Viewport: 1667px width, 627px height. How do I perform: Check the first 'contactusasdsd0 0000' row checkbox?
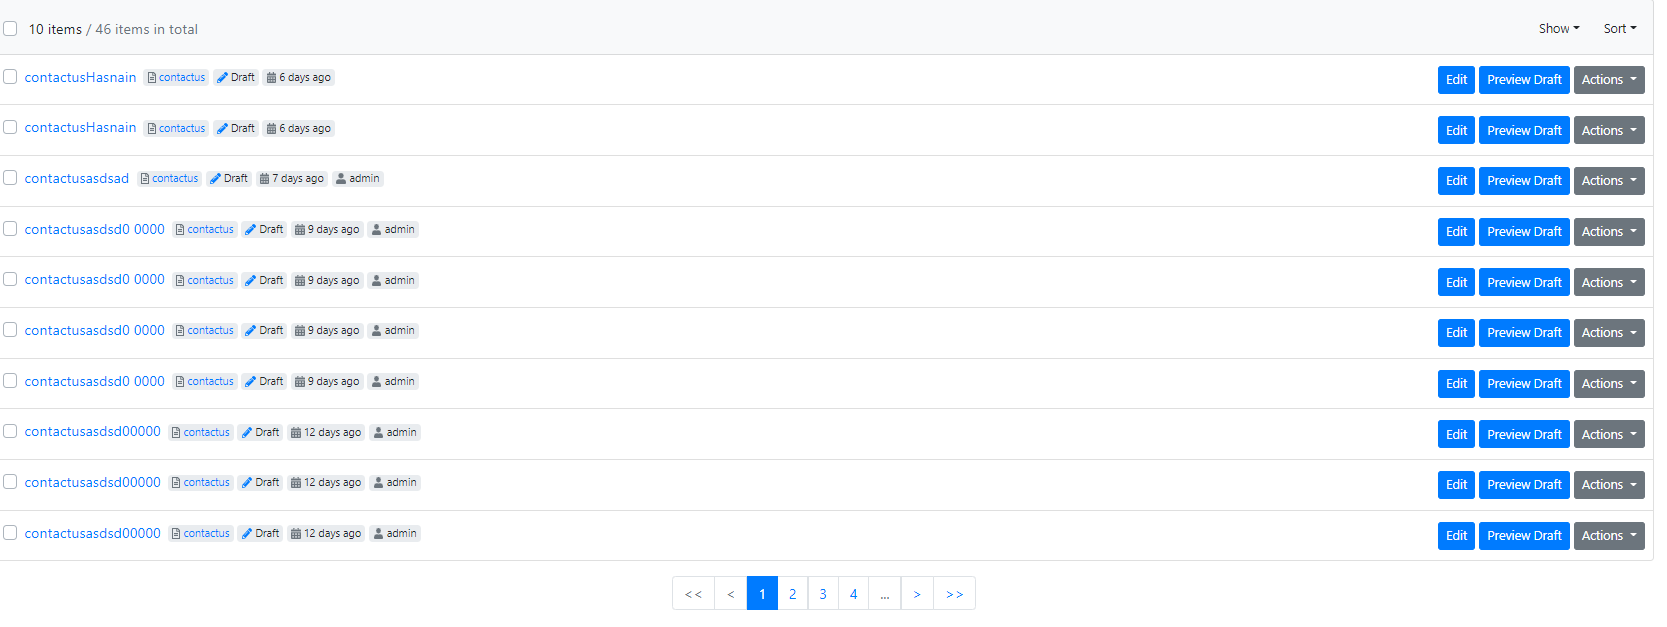[x=10, y=229]
